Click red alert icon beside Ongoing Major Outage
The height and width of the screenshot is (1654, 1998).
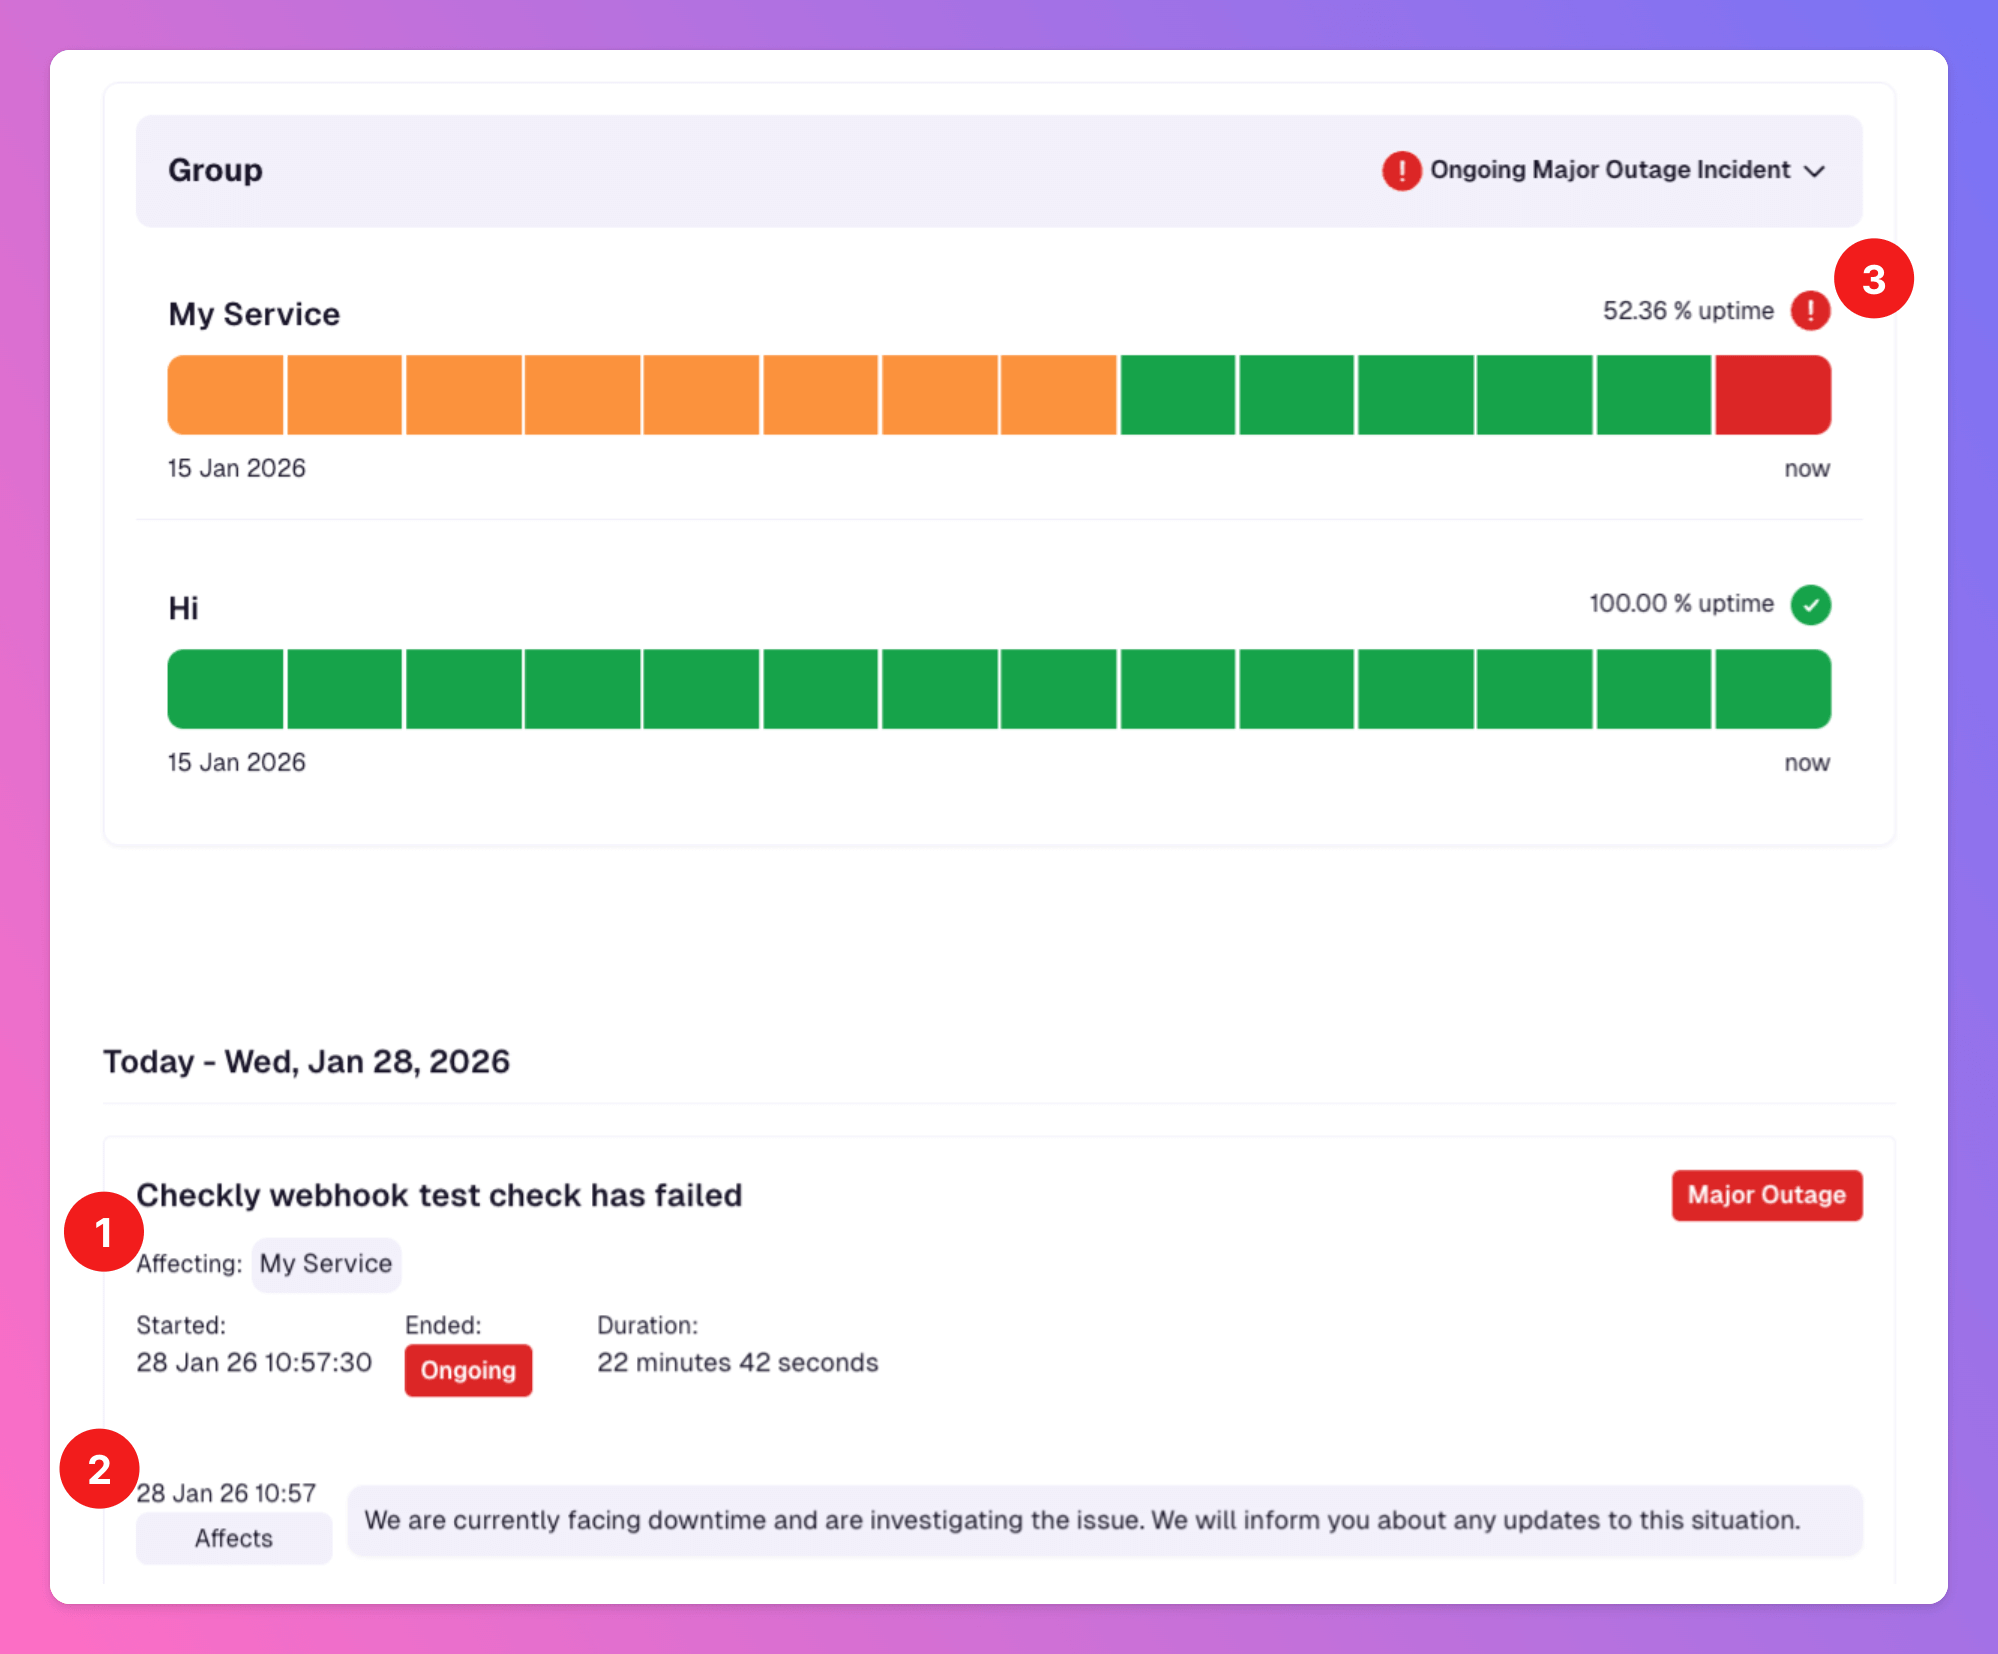[1401, 171]
